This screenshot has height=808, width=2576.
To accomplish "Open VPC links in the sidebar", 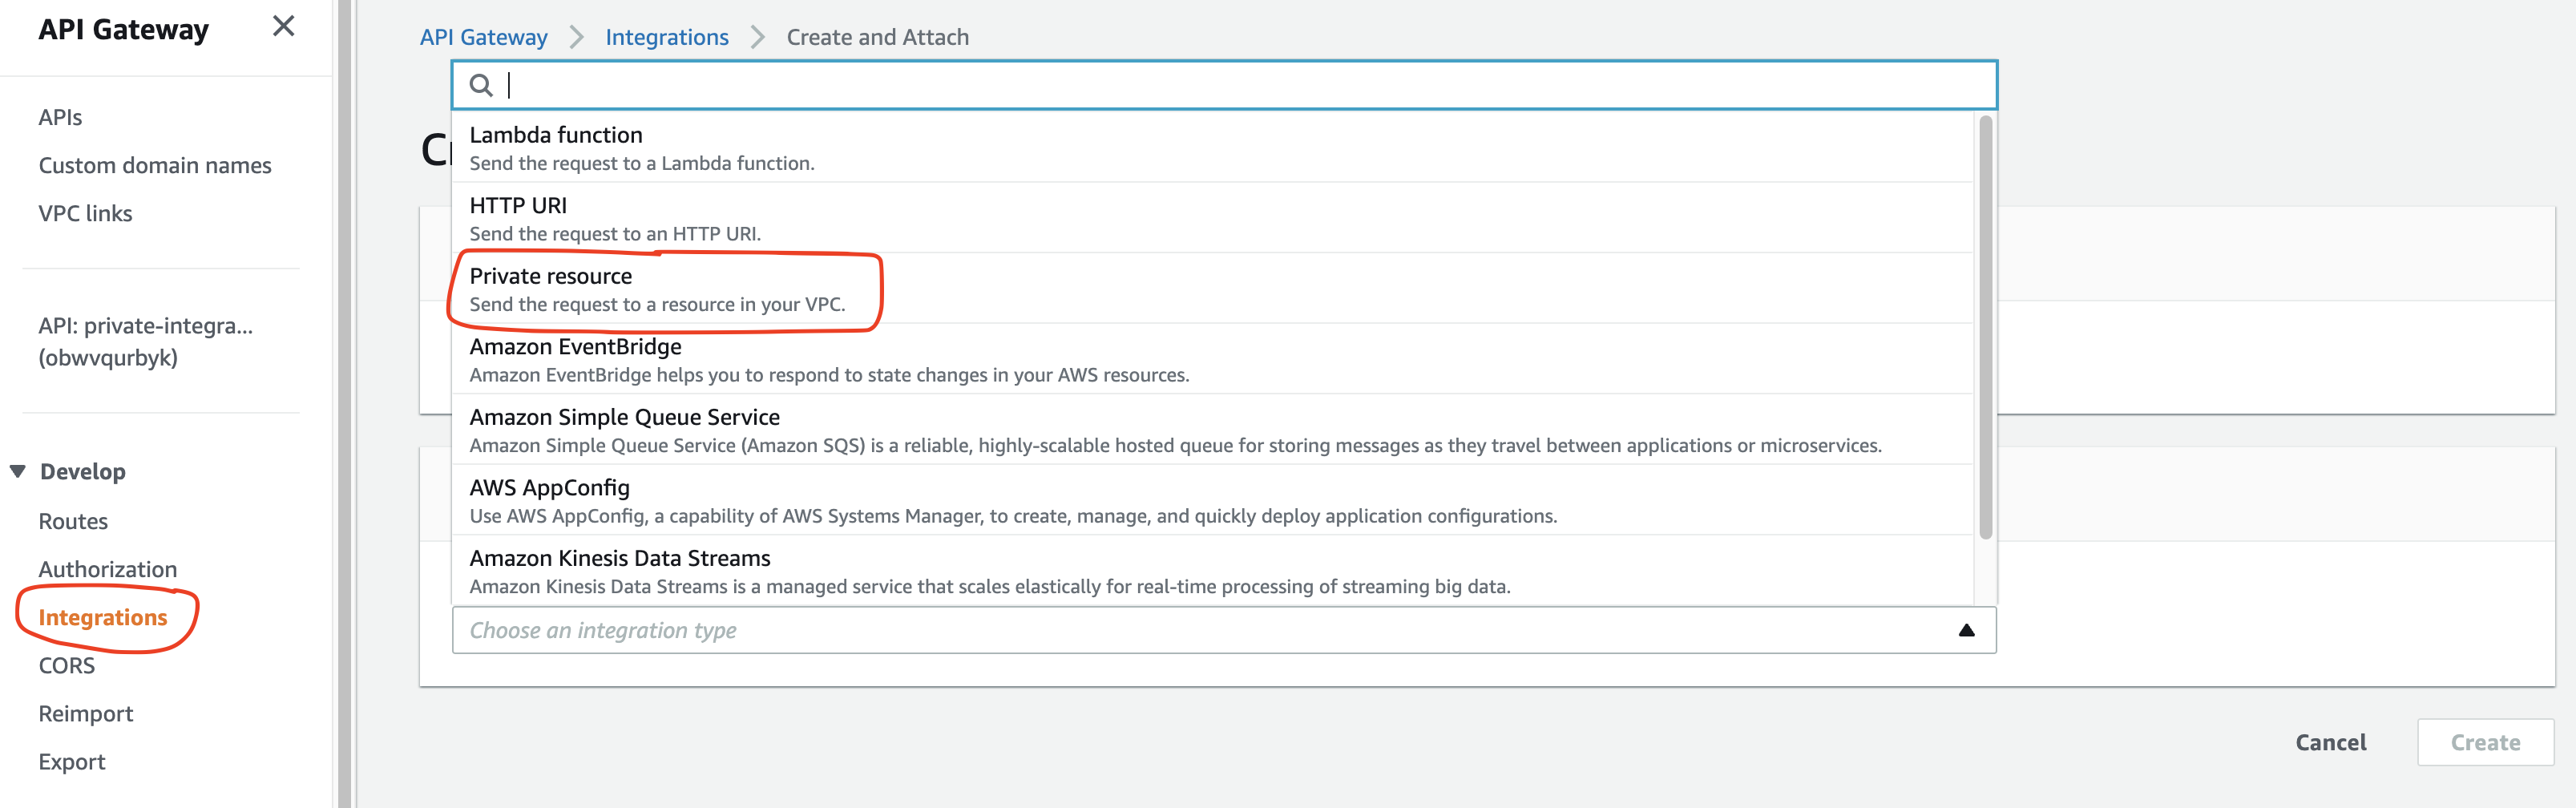I will tap(85, 213).
